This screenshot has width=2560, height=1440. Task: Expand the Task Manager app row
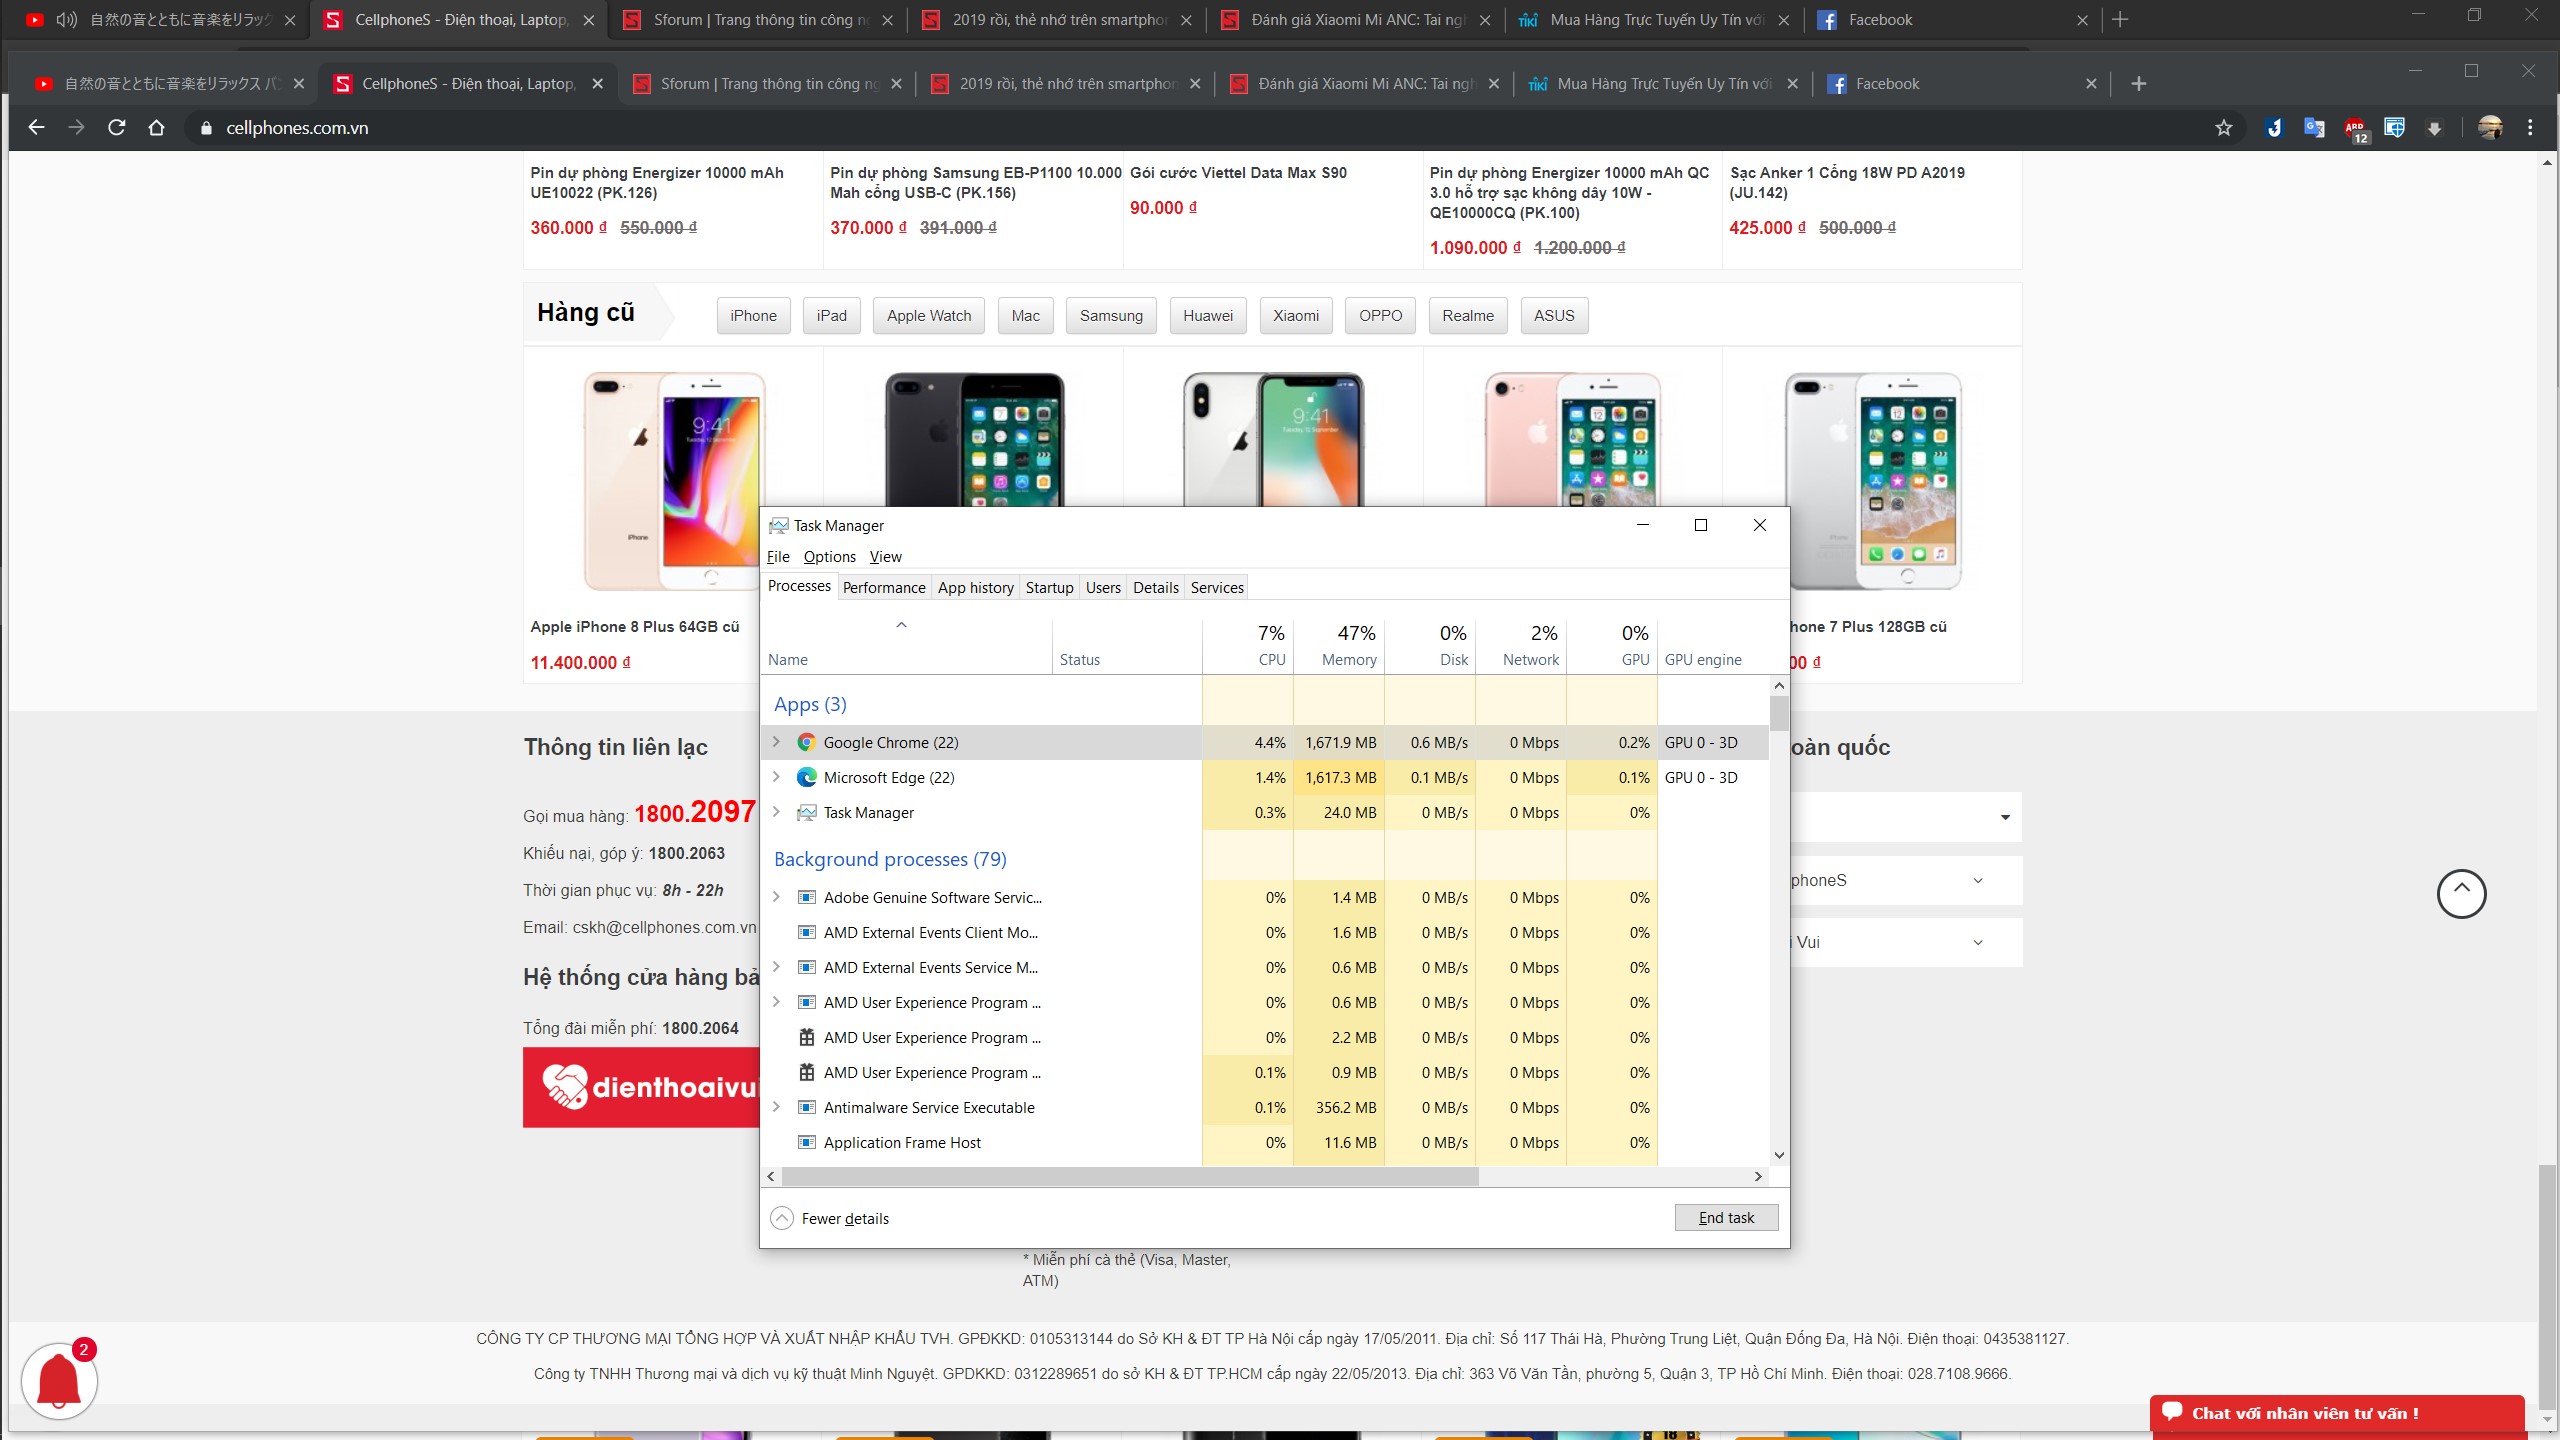[x=776, y=812]
